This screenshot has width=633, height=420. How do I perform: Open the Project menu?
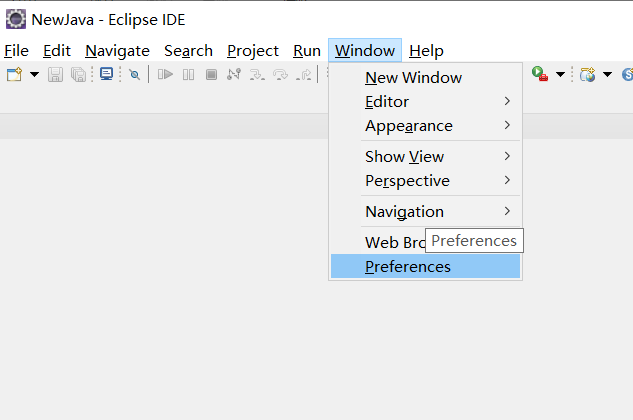(x=253, y=51)
